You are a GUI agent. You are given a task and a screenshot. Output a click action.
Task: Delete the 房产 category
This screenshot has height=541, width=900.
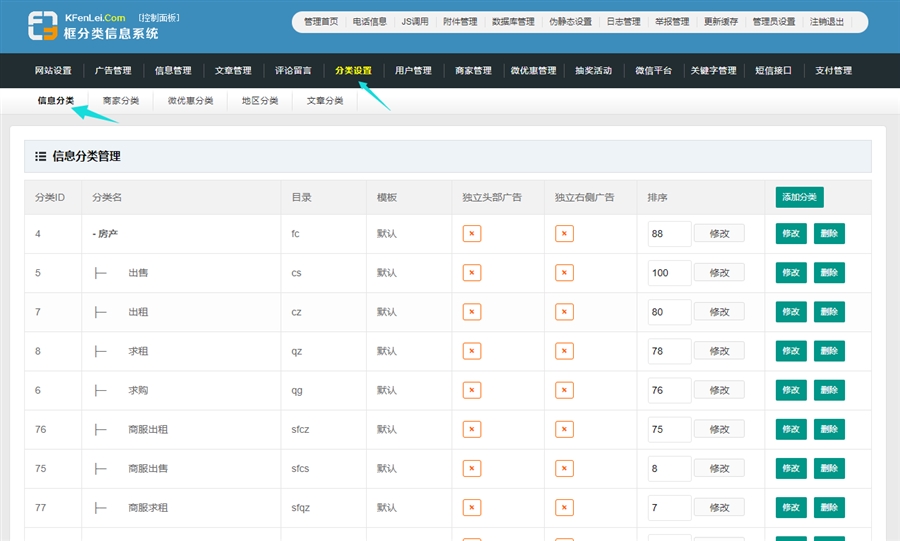point(829,233)
